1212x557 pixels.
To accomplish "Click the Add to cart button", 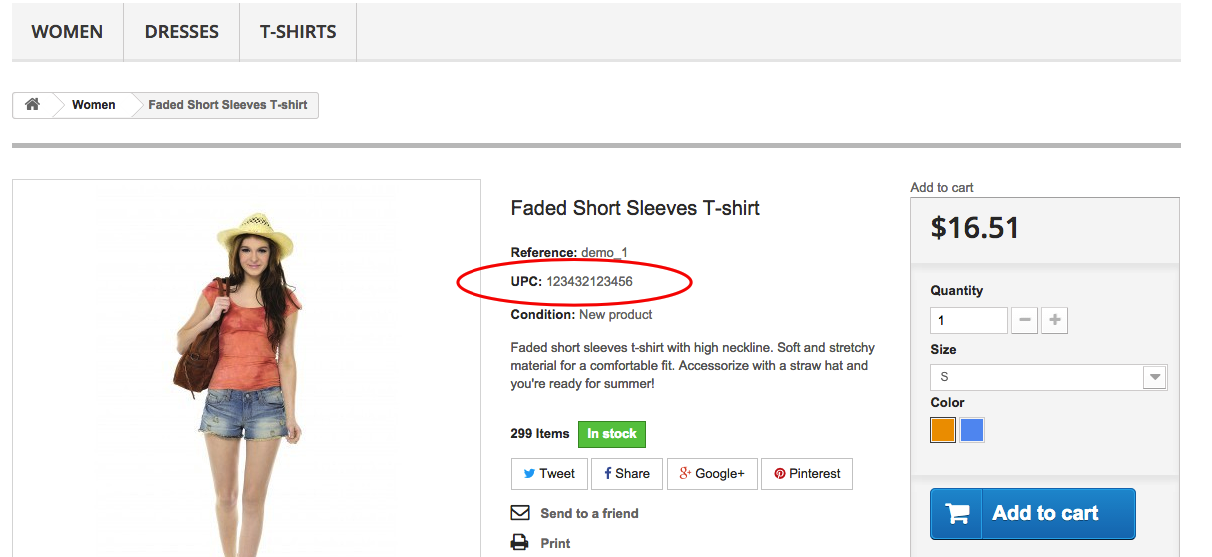I will click(1032, 513).
